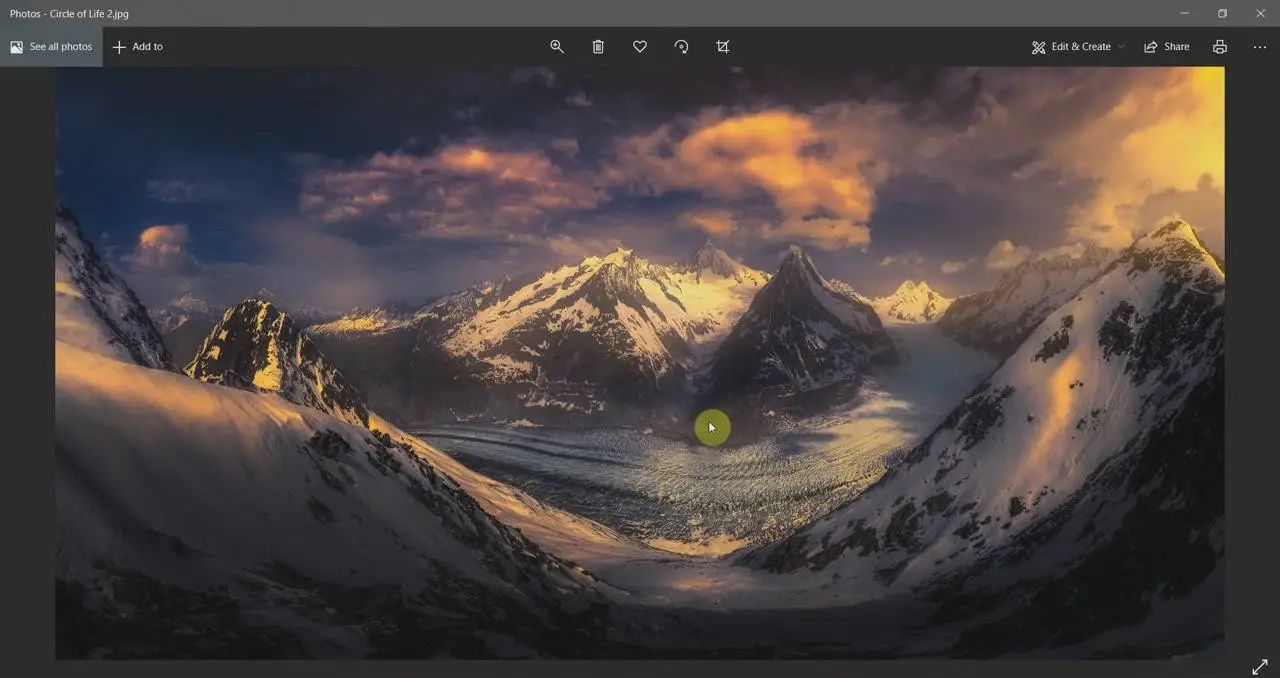Restore down the Photos window
The width and height of the screenshot is (1280, 678).
(x=1222, y=13)
